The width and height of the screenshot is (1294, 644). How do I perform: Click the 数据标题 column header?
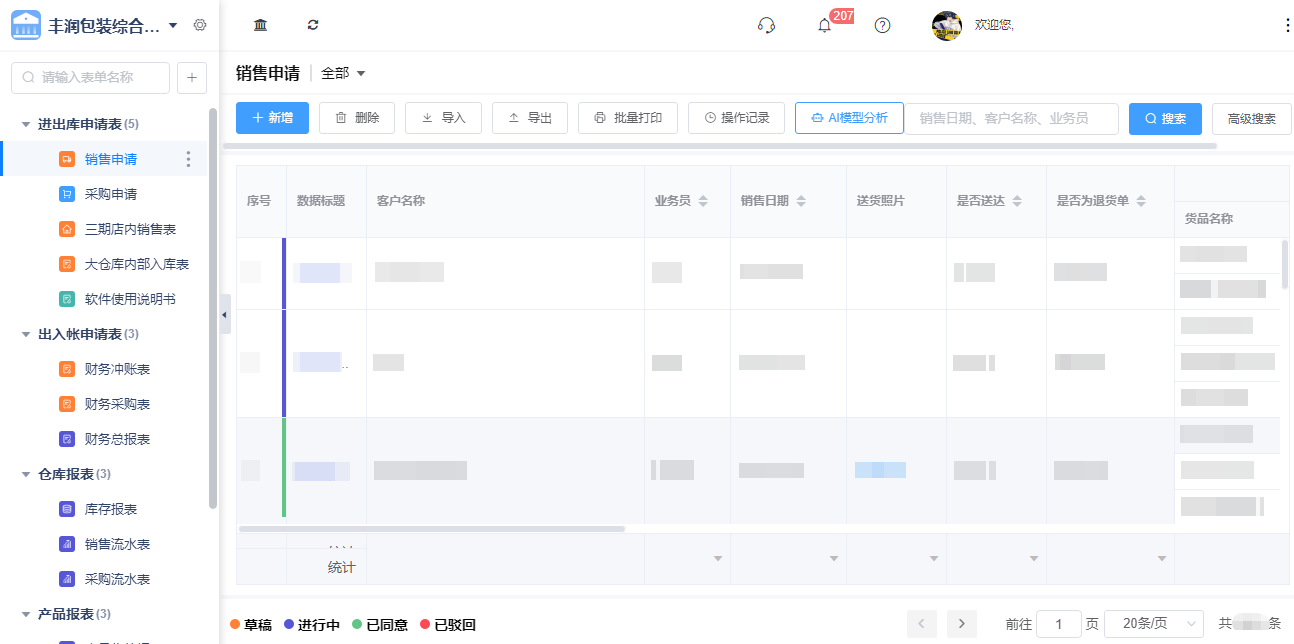(321, 201)
